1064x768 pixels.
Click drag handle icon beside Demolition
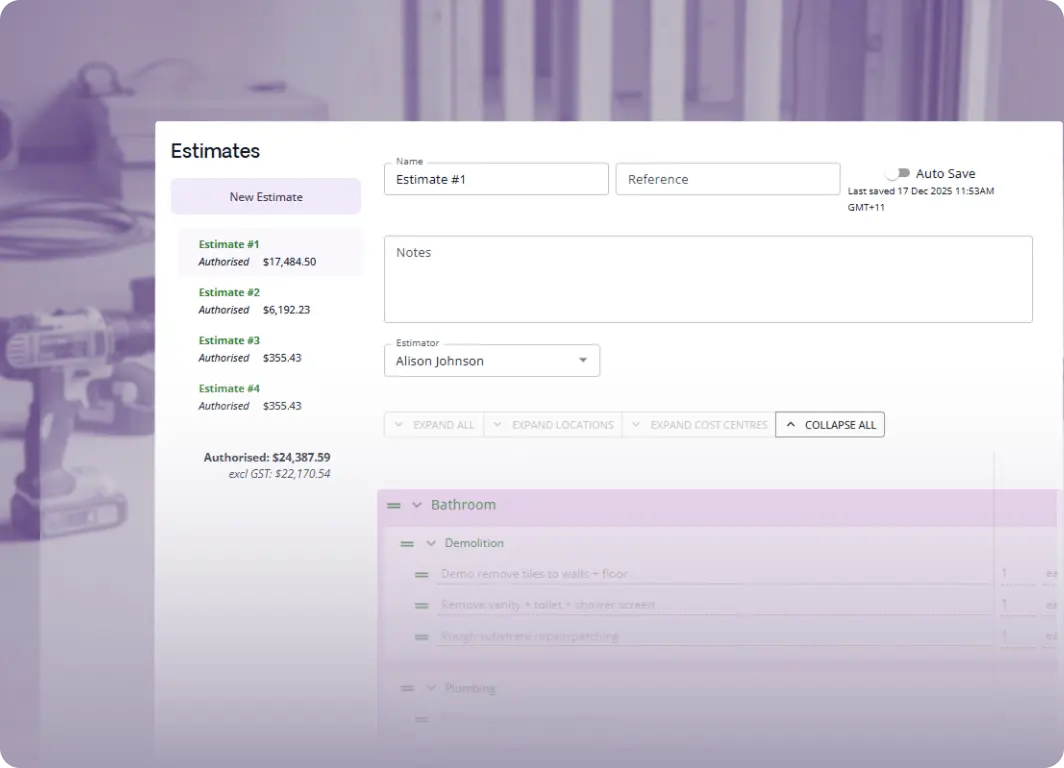(x=407, y=544)
